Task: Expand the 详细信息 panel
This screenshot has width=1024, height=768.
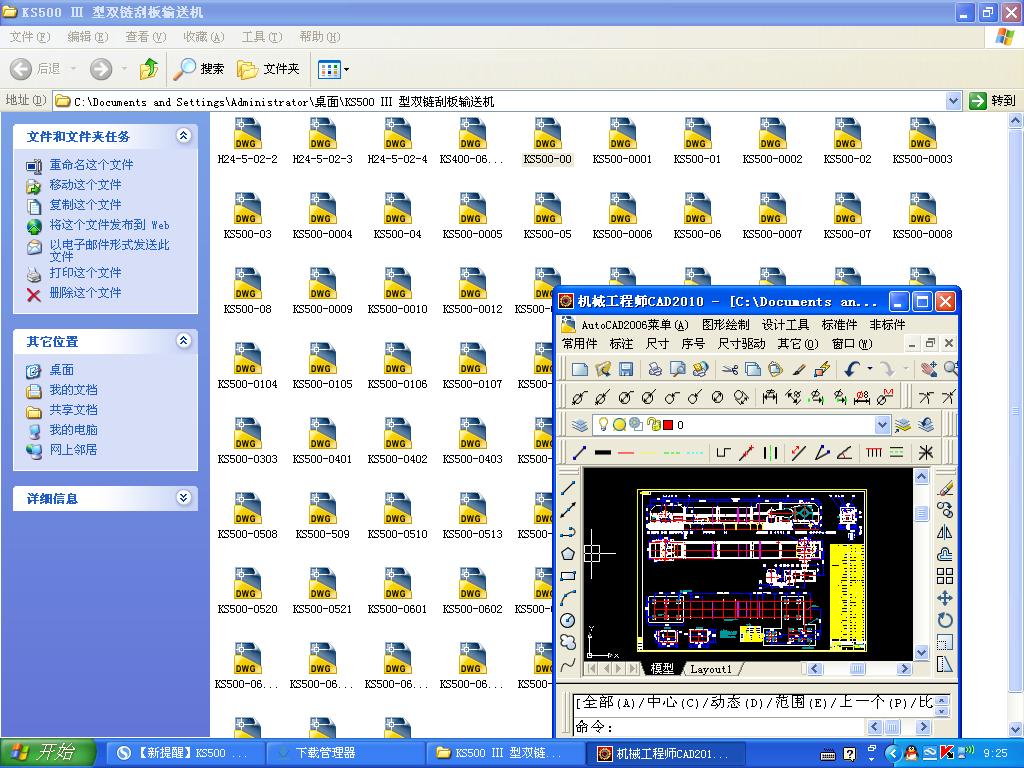Action: click(x=183, y=498)
